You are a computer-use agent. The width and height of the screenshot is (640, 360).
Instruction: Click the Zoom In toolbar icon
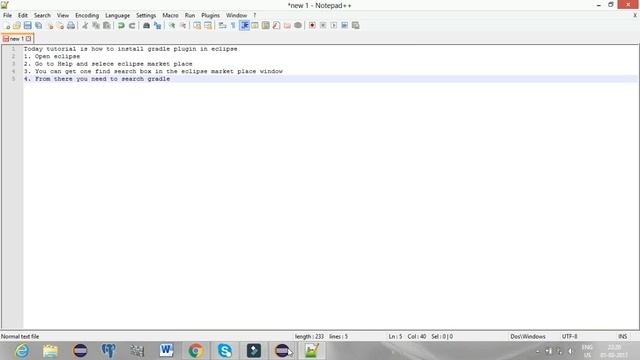(172, 26)
